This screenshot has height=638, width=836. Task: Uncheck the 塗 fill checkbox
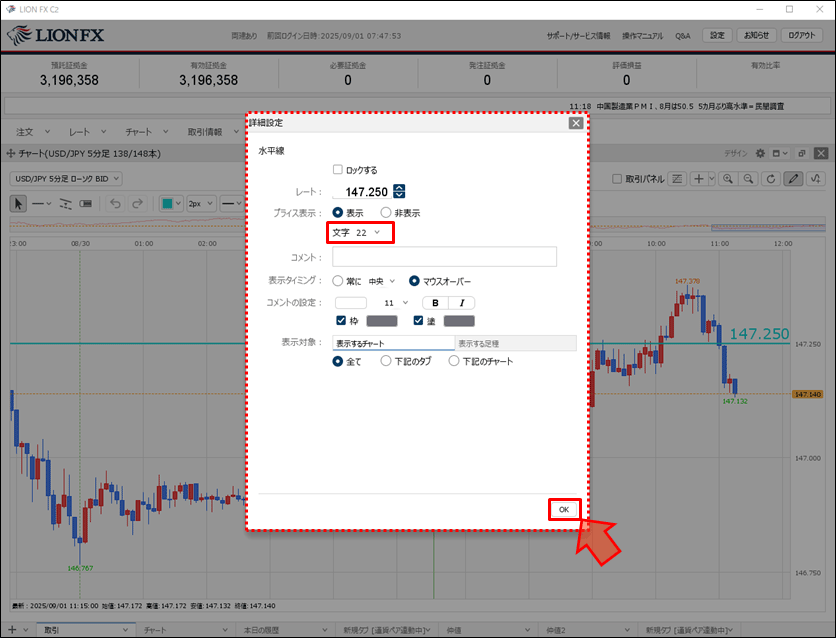419,320
